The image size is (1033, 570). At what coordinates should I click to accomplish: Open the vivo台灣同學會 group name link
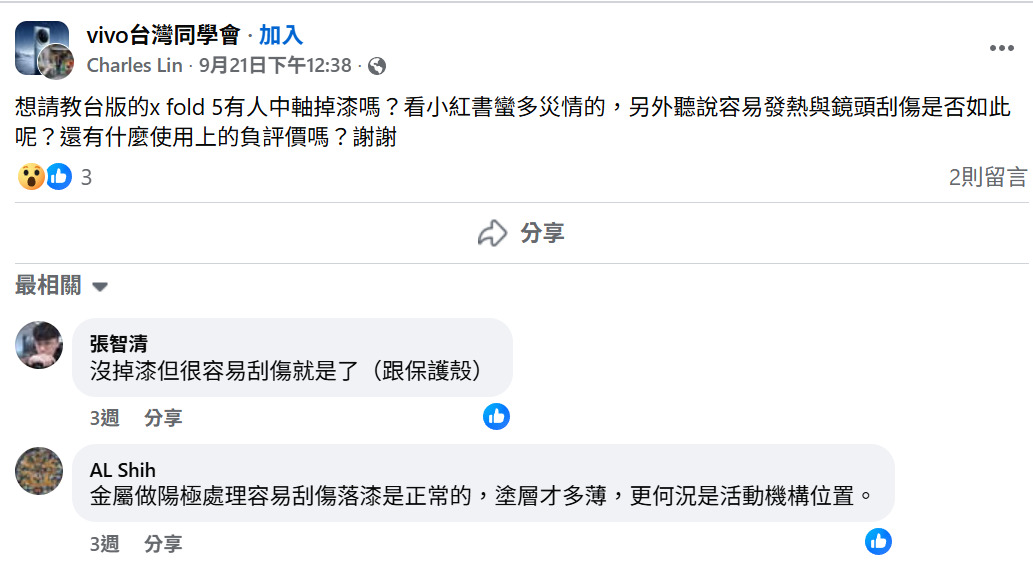164,35
